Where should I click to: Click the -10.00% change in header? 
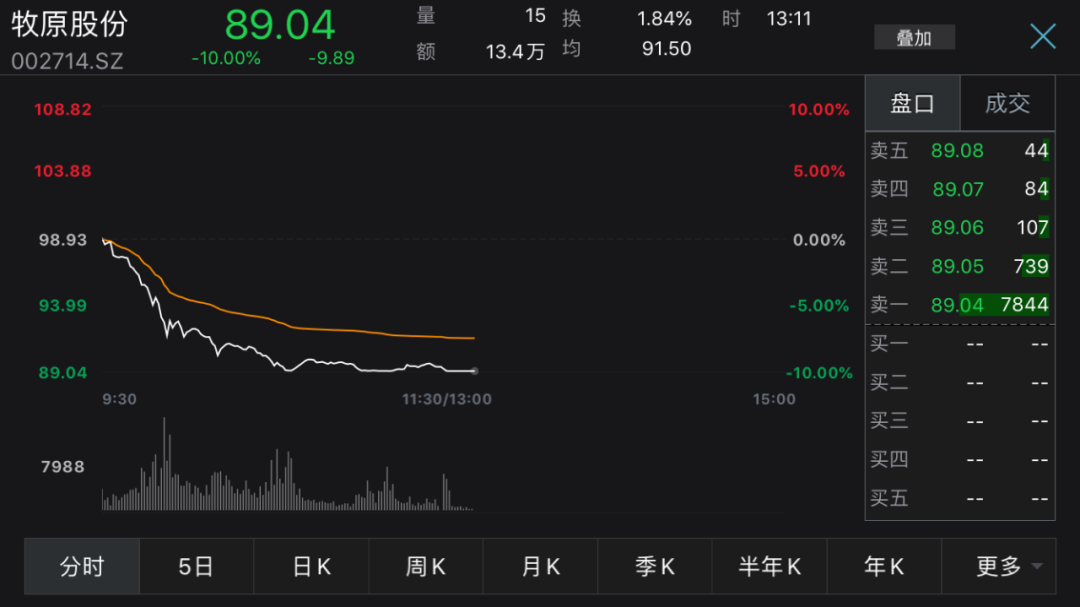pyautogui.click(x=226, y=59)
